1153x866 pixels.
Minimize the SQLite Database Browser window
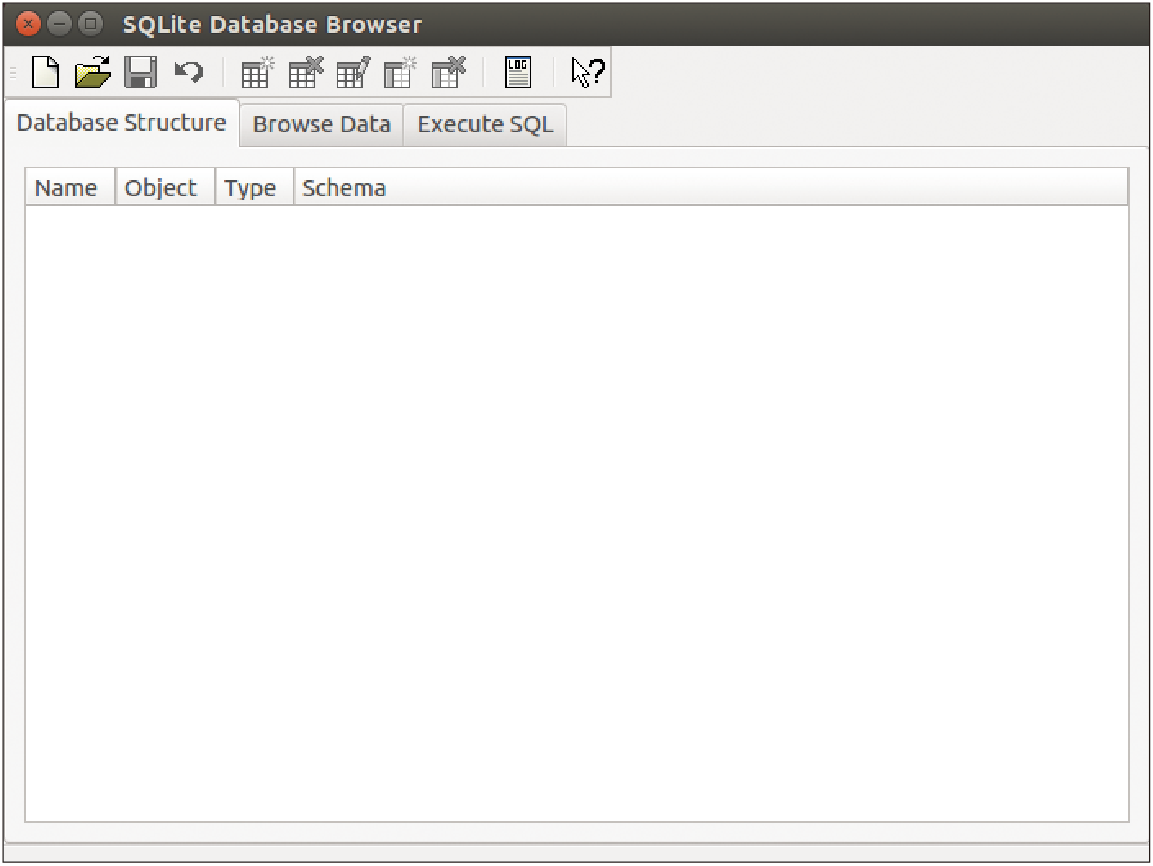pos(59,24)
